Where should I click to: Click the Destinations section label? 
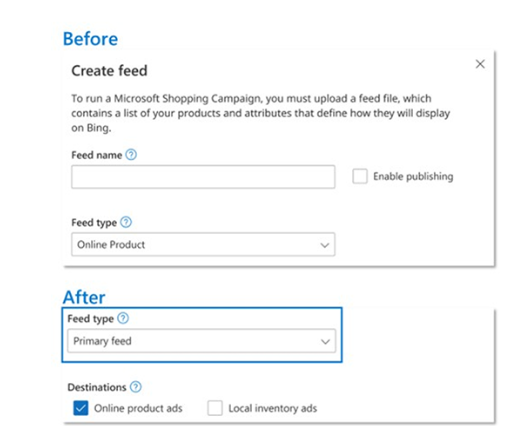97,387
